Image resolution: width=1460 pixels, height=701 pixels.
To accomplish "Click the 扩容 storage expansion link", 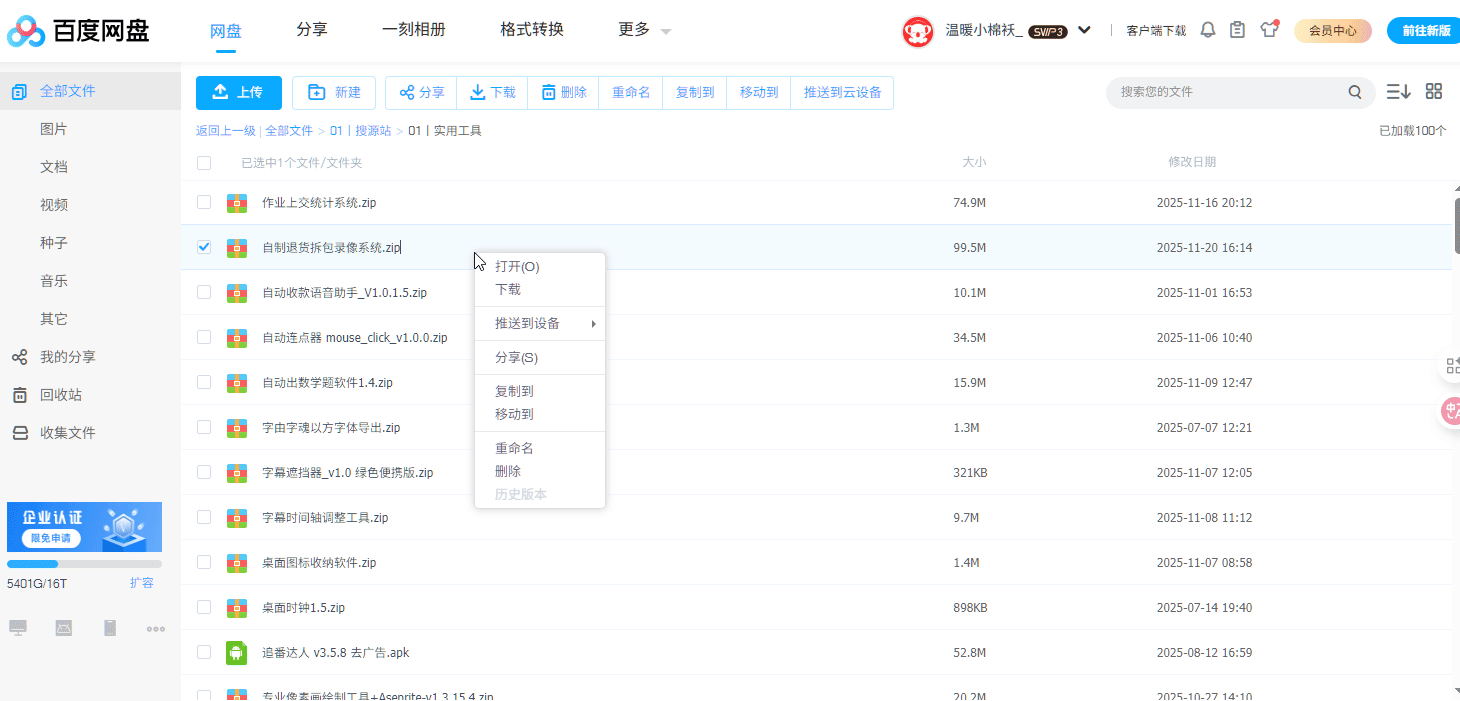I will click(141, 583).
